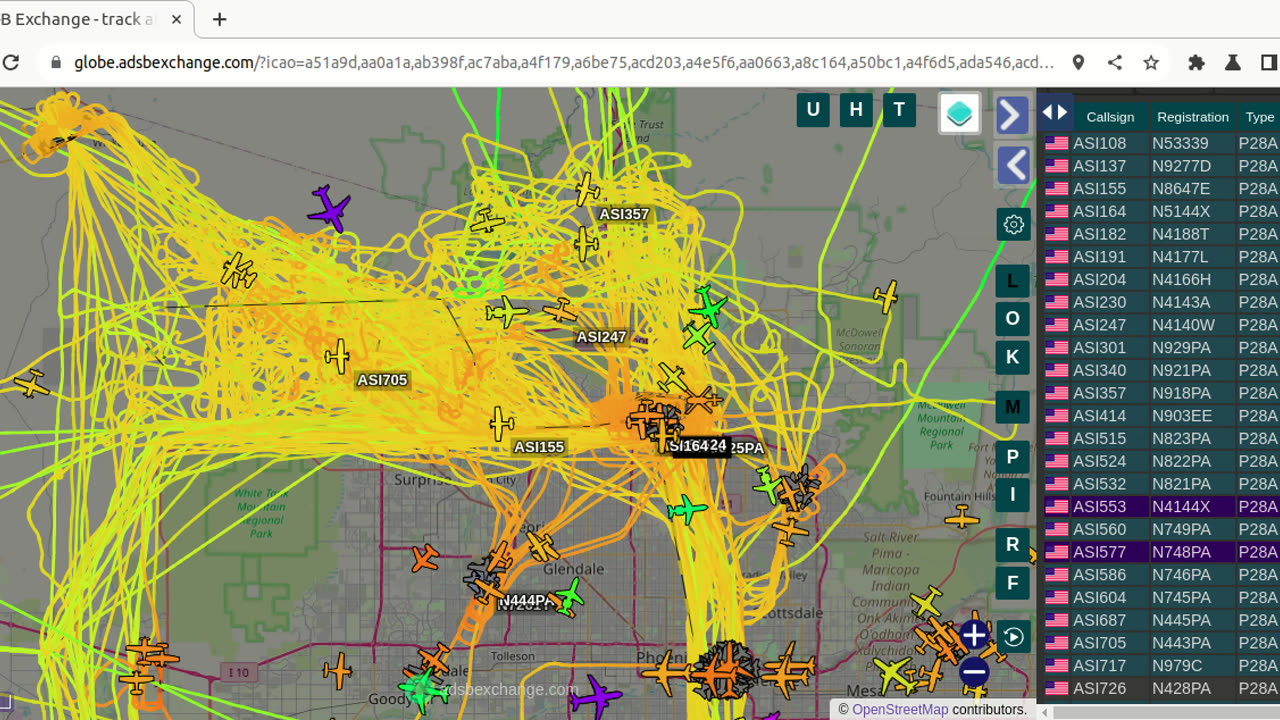
Task: Click purple jet aircraft icon near top
Action: pos(329,208)
